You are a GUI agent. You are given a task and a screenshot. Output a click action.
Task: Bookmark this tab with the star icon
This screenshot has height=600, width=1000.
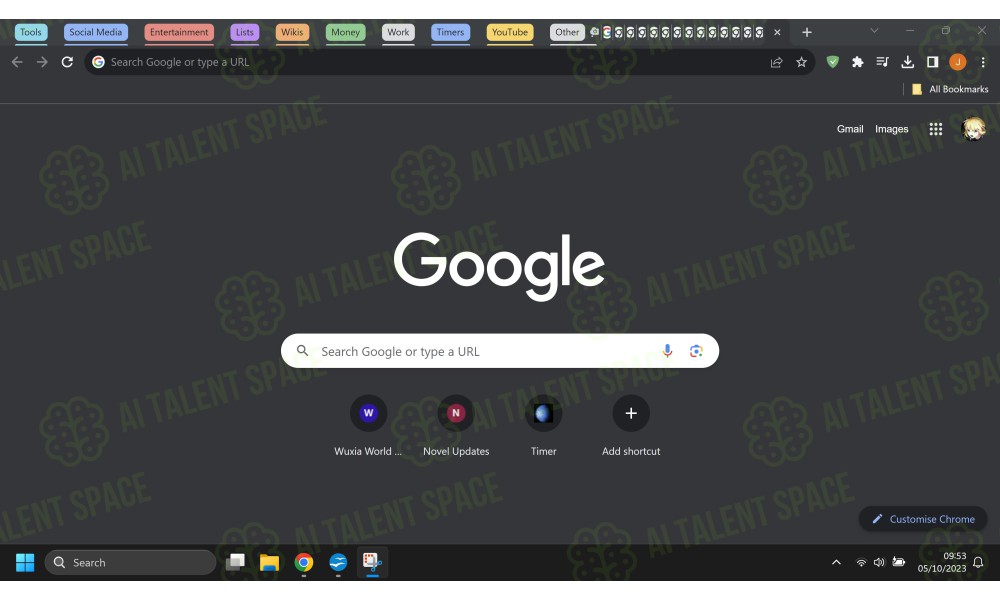[x=802, y=62]
